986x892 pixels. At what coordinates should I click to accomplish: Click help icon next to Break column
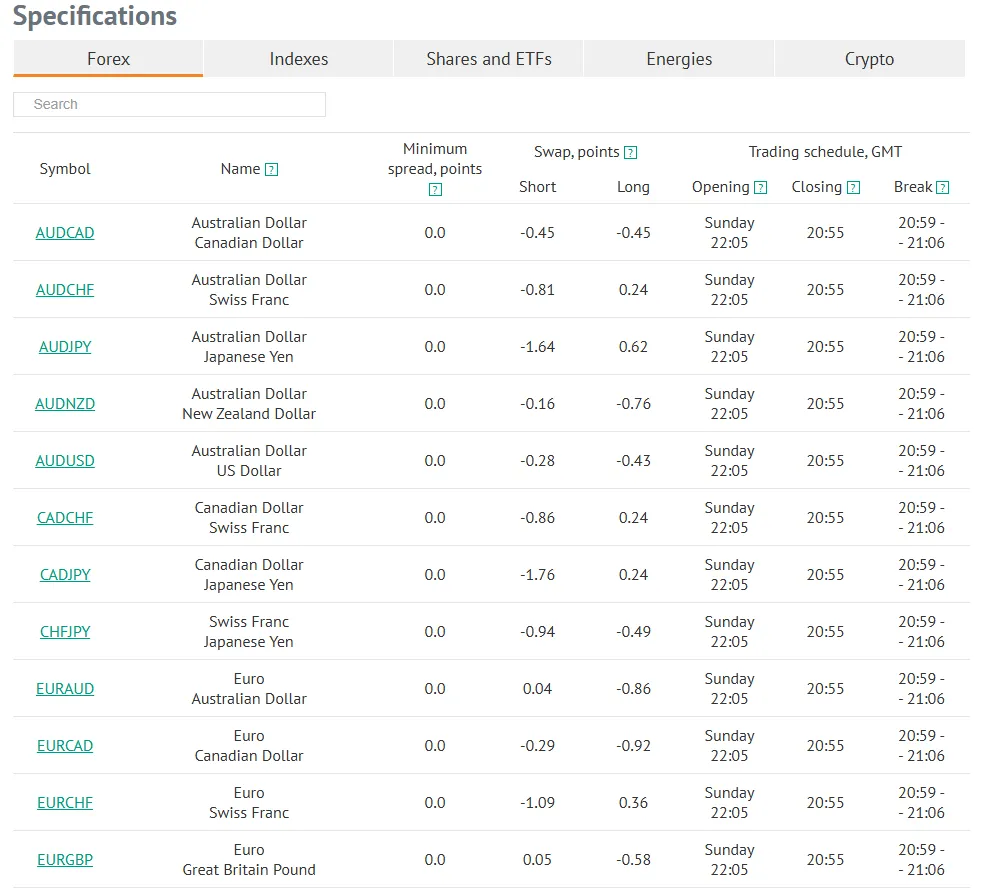942,188
